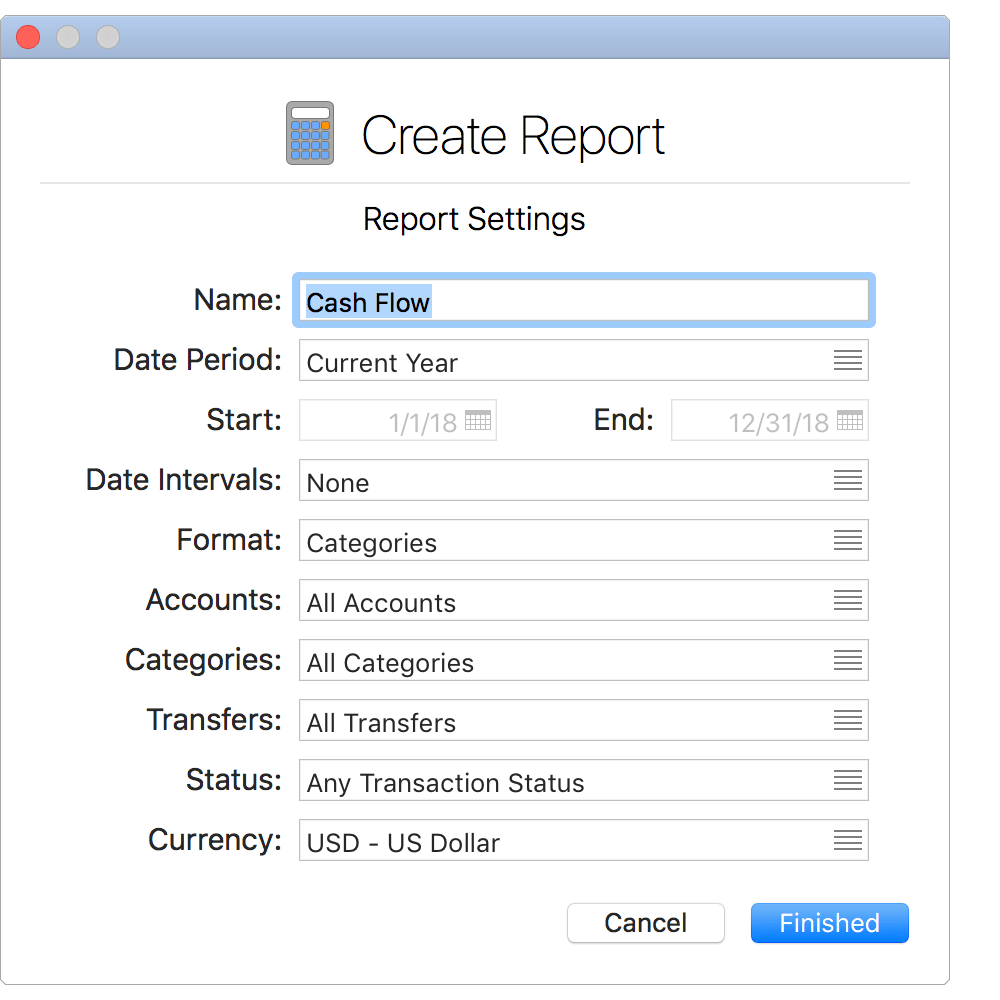This screenshot has width=1000, height=1000.
Task: Click the Cancel button
Action: coord(645,923)
